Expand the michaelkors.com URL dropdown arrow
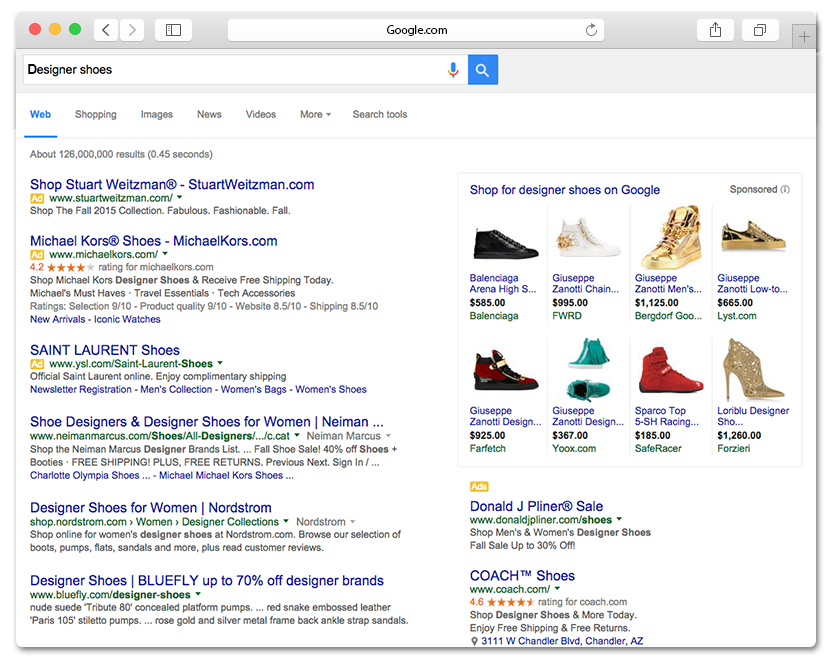Screen dimensions: 840x664 point(165,254)
